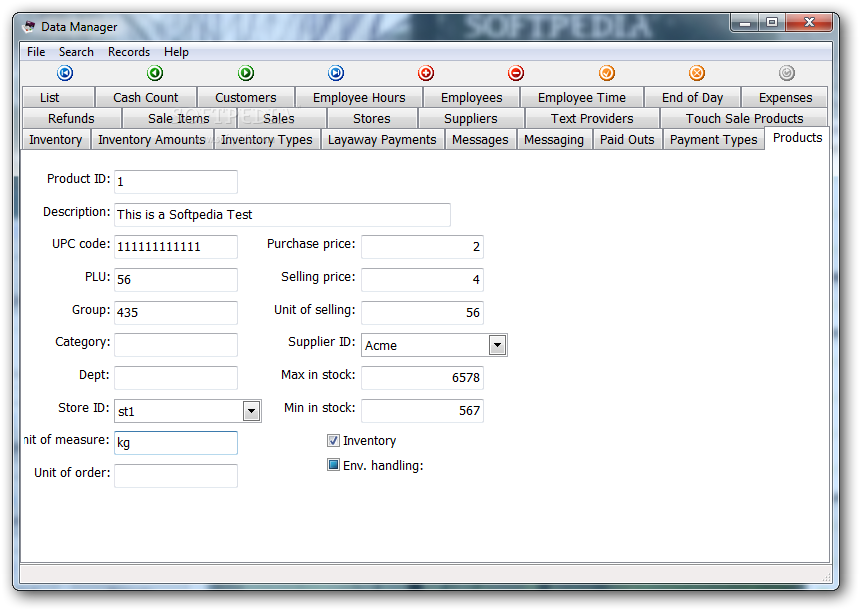The image size is (860, 611).
Task: Open the Messages tab
Action: tap(480, 139)
